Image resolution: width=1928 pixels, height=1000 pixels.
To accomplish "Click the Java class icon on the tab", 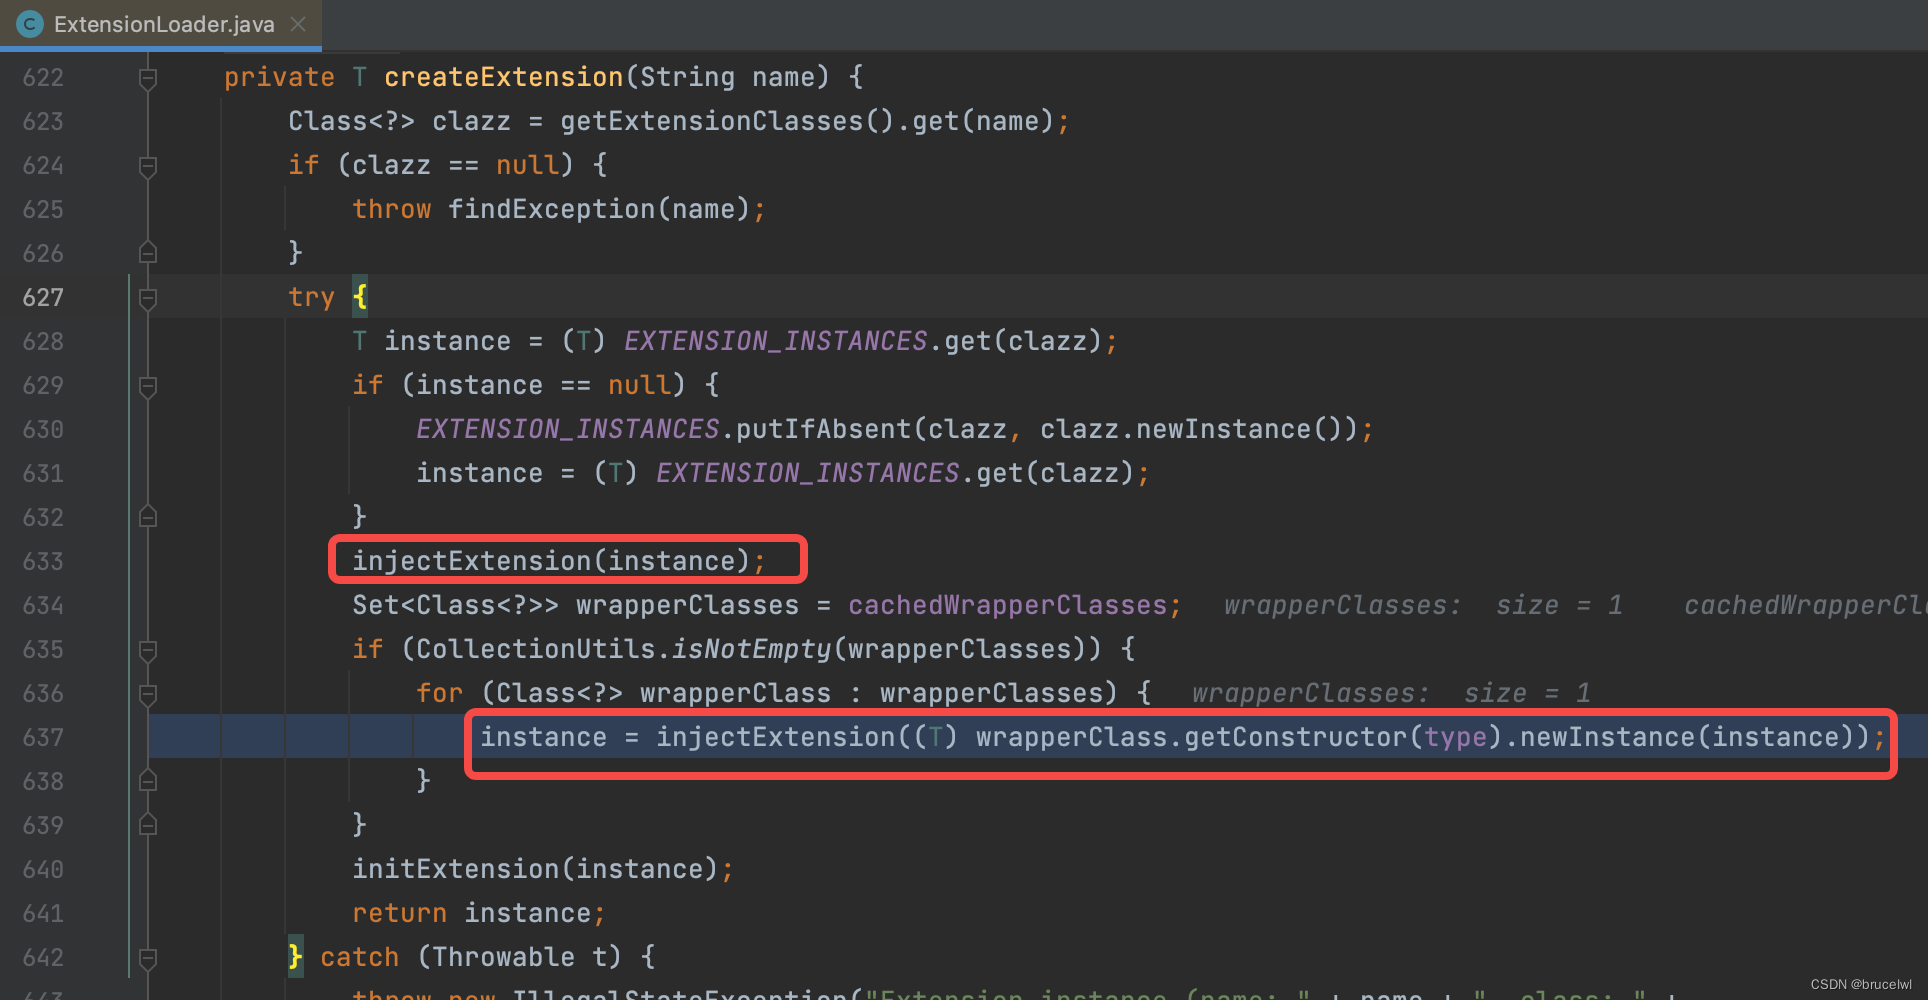I will [x=30, y=24].
